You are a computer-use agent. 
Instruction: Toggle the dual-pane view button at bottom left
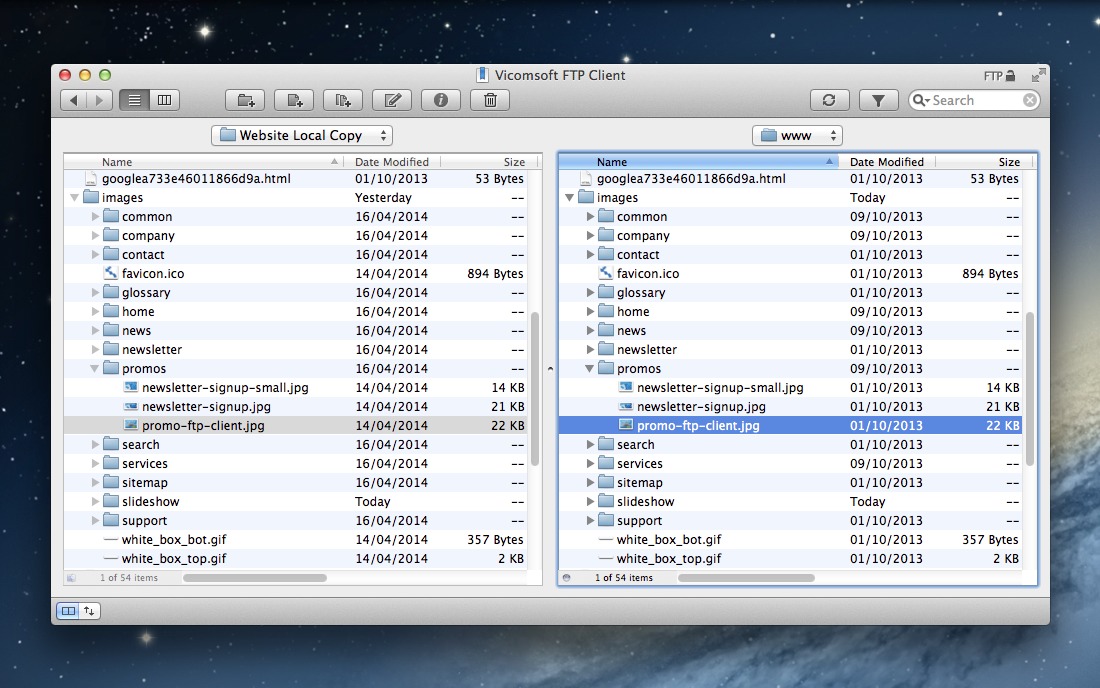click(68, 610)
